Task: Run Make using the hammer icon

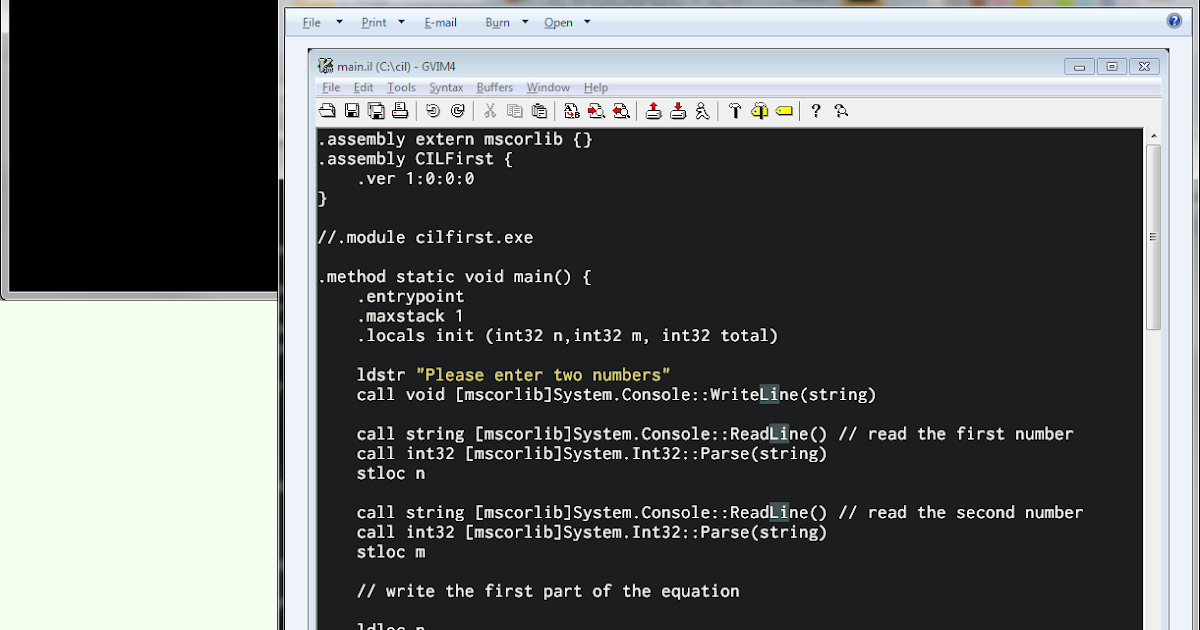Action: point(735,111)
